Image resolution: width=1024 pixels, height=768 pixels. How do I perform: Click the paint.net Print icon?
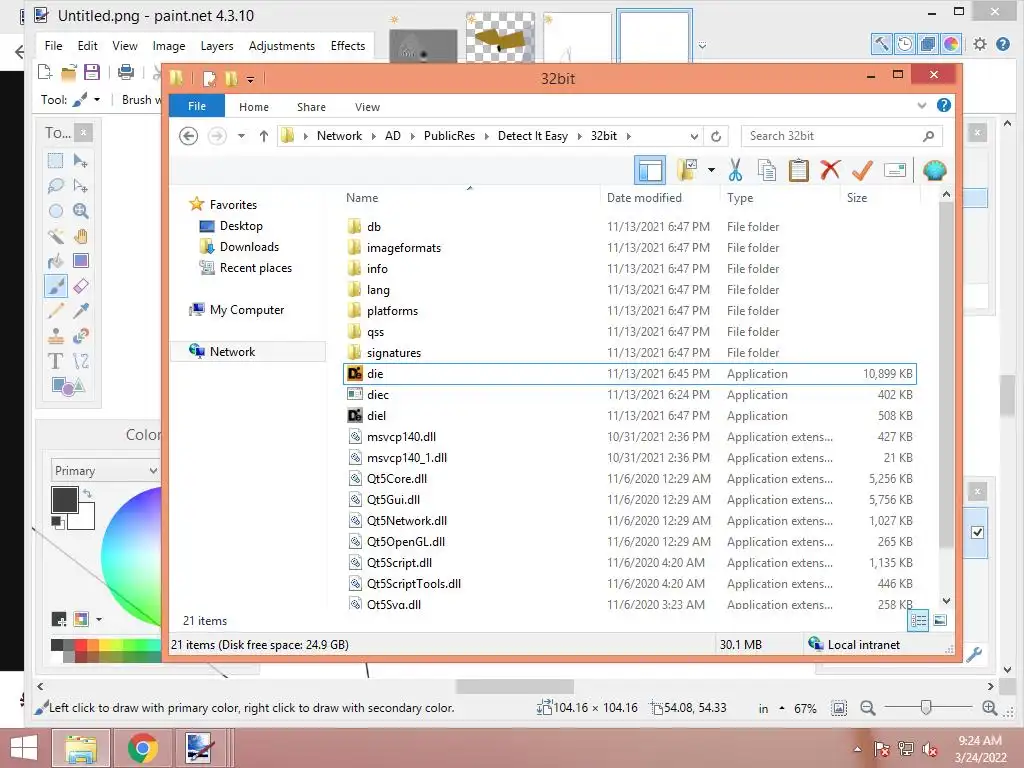coord(125,72)
